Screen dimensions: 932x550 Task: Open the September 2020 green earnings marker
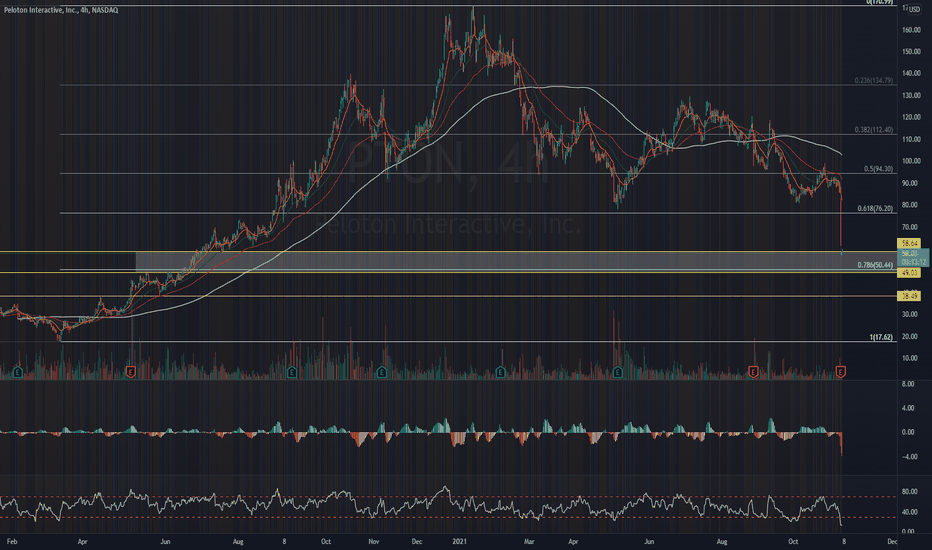click(x=292, y=373)
